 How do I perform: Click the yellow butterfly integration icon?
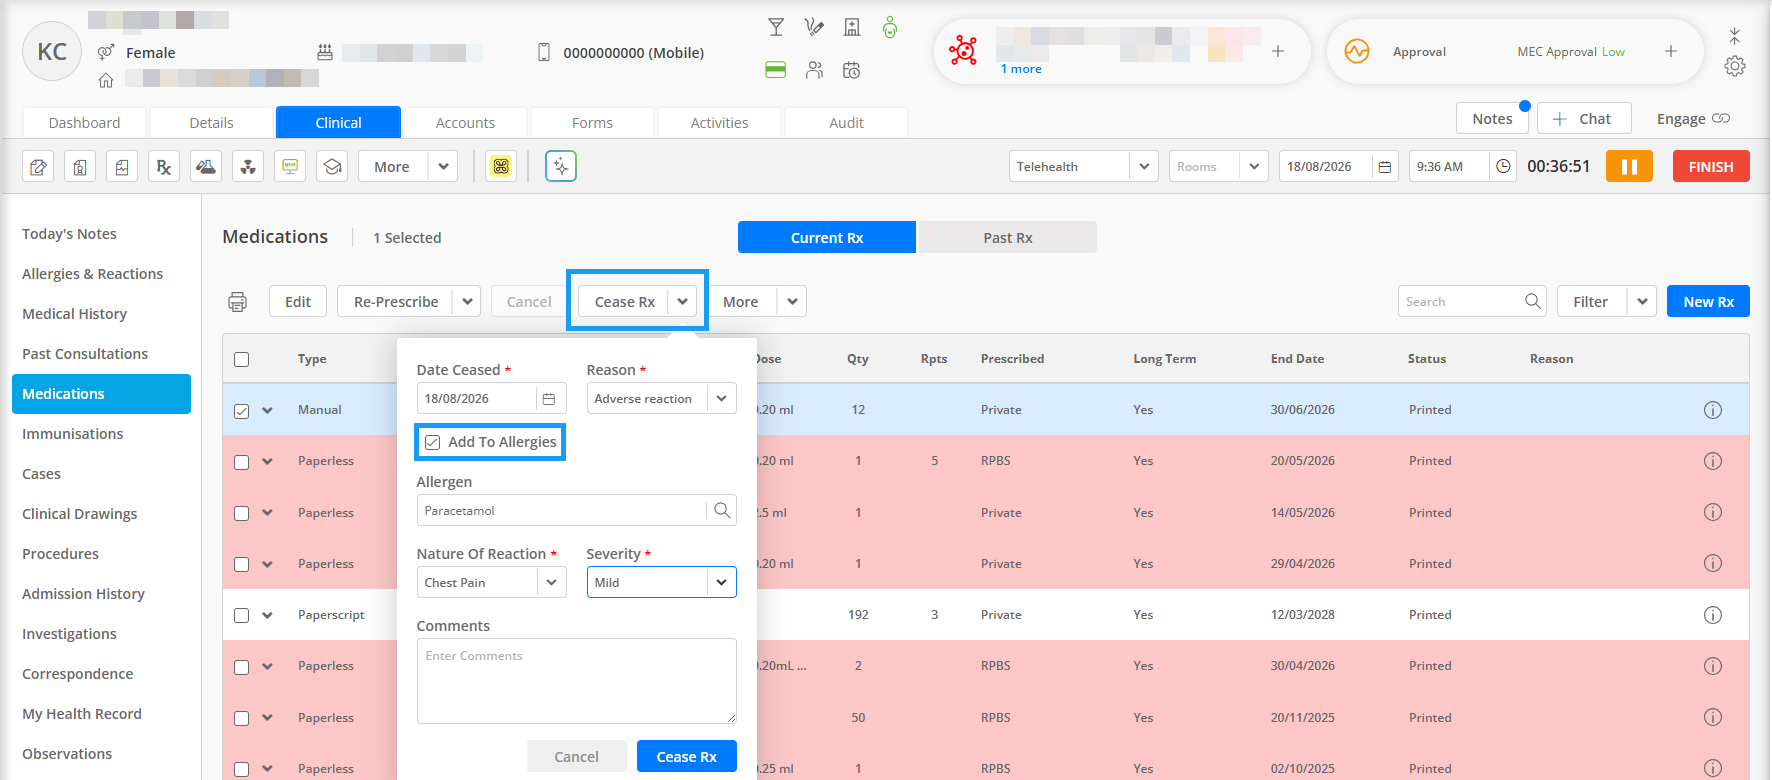coord(501,167)
